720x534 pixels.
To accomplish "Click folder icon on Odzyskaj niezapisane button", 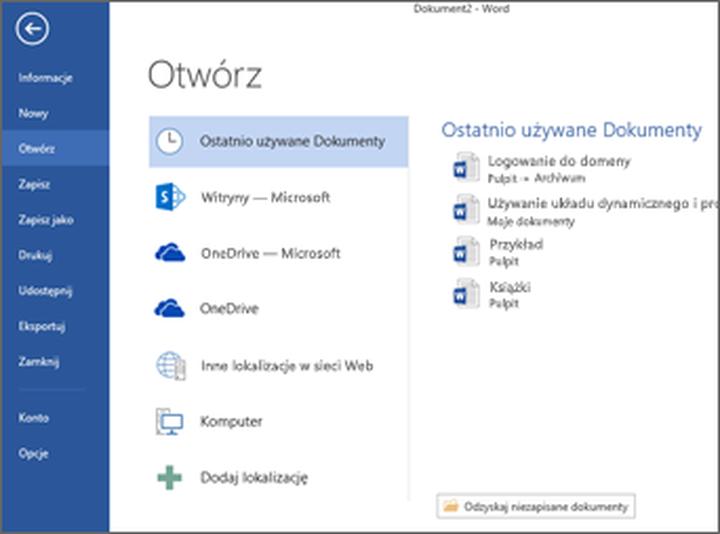I will coord(450,506).
